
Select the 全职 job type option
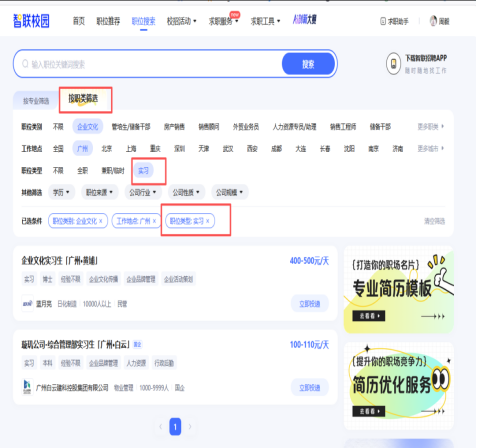(82, 171)
